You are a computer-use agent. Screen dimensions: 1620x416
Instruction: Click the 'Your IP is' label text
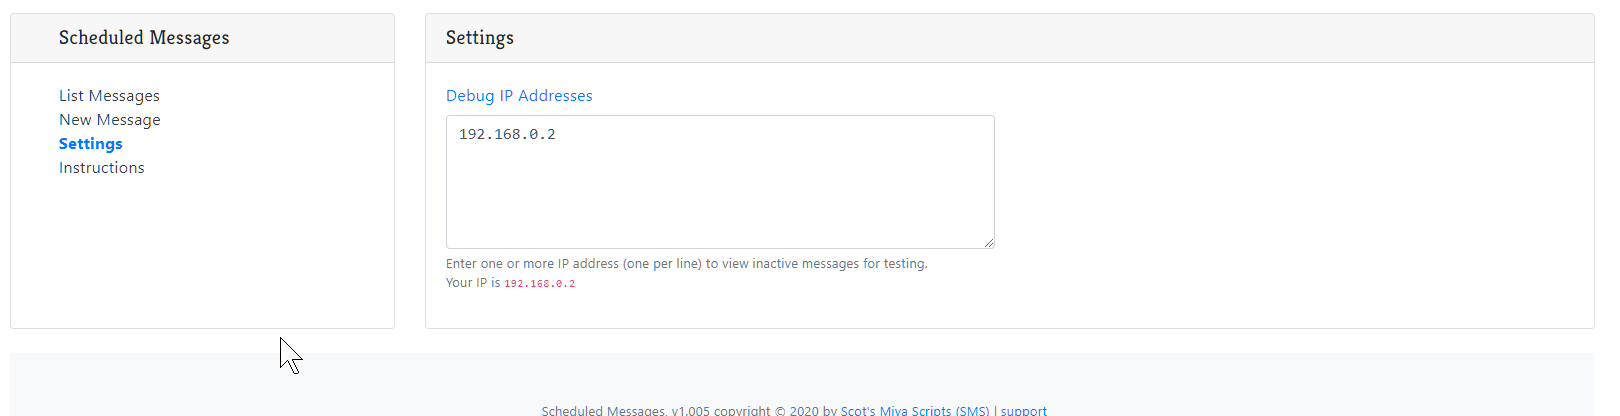pos(472,283)
